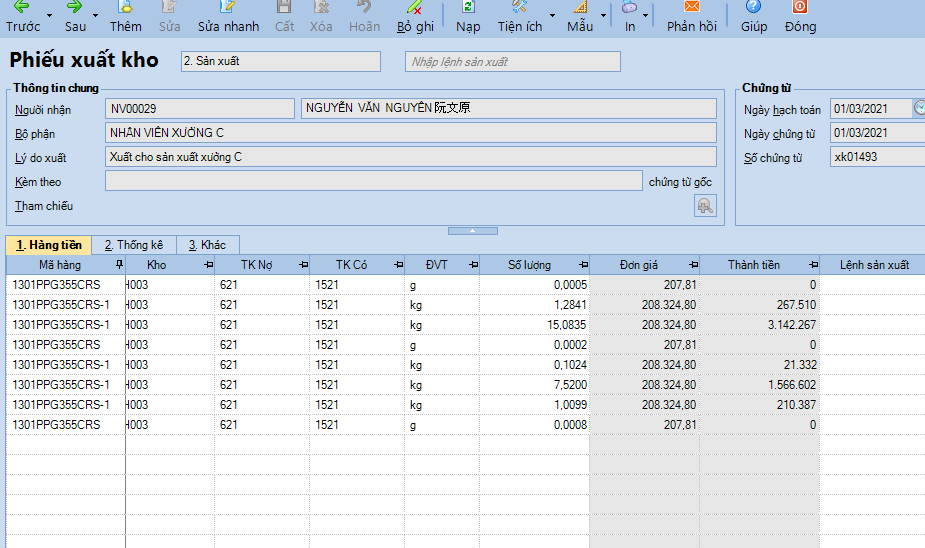This screenshot has height=548, width=925.
Task: Expand the Sau dropdown arrow
Action: tap(96, 15)
